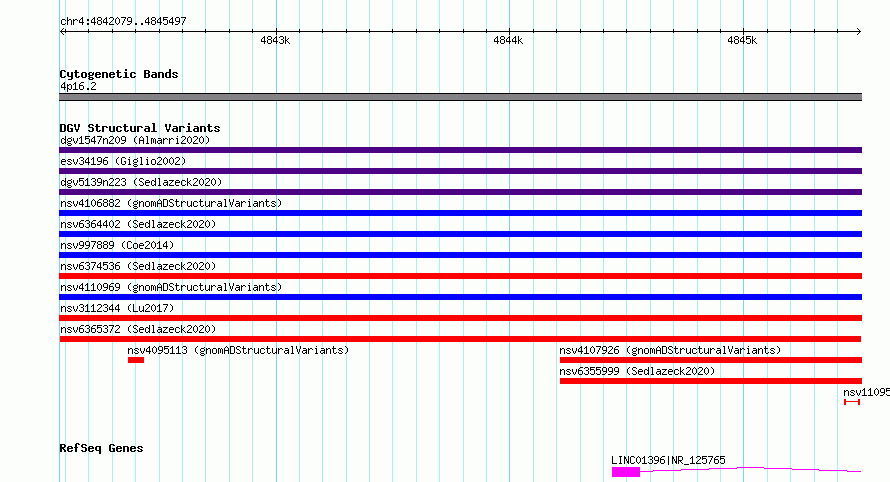890x482 pixels.
Task: Click the blue bar under nsv4106882
Action: tap(460, 213)
